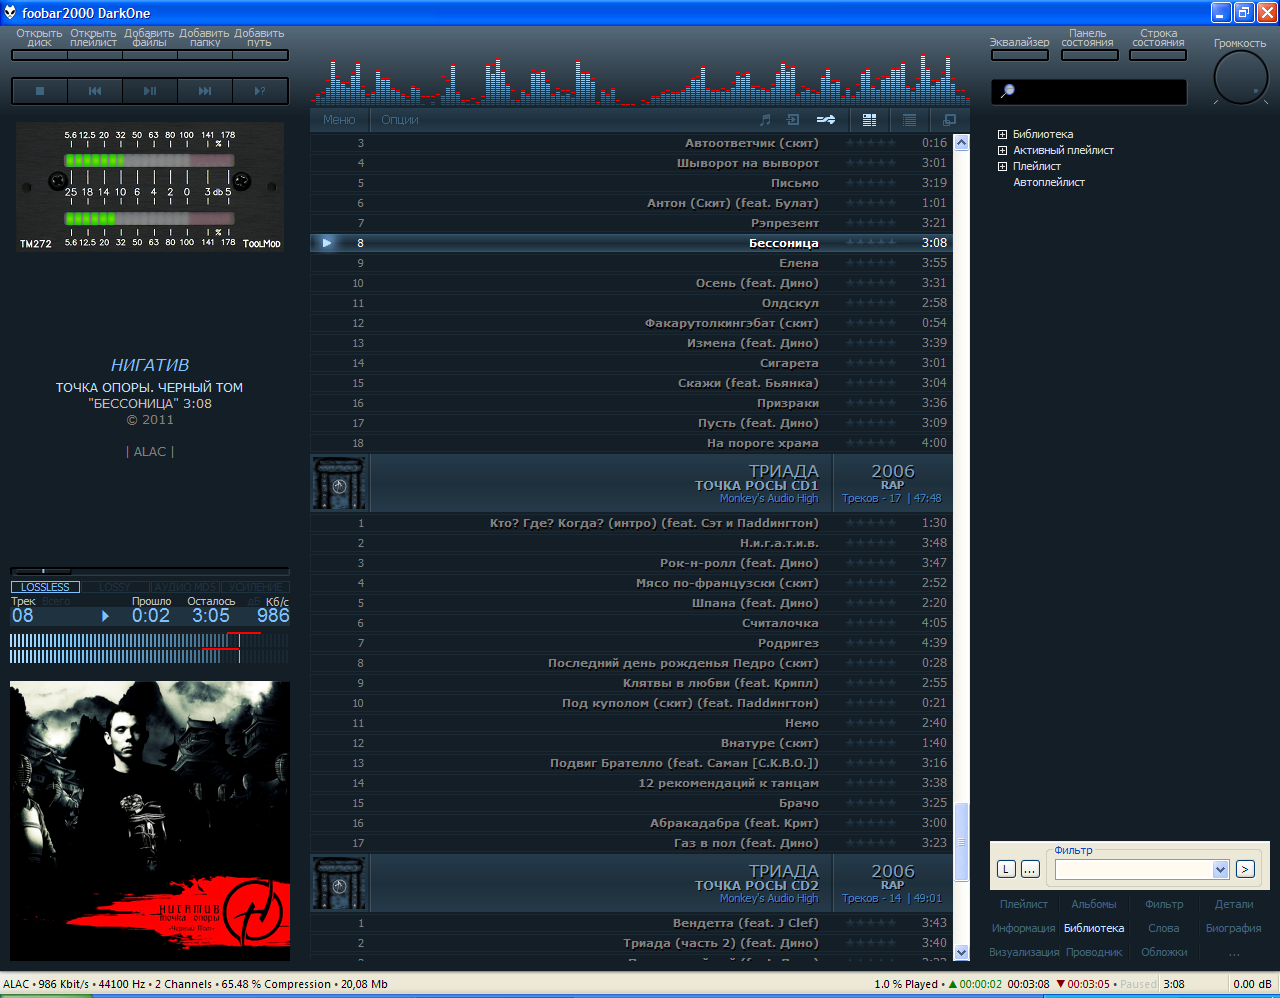Play a random track button
The image size is (1280, 998).
pyautogui.click(x=260, y=91)
